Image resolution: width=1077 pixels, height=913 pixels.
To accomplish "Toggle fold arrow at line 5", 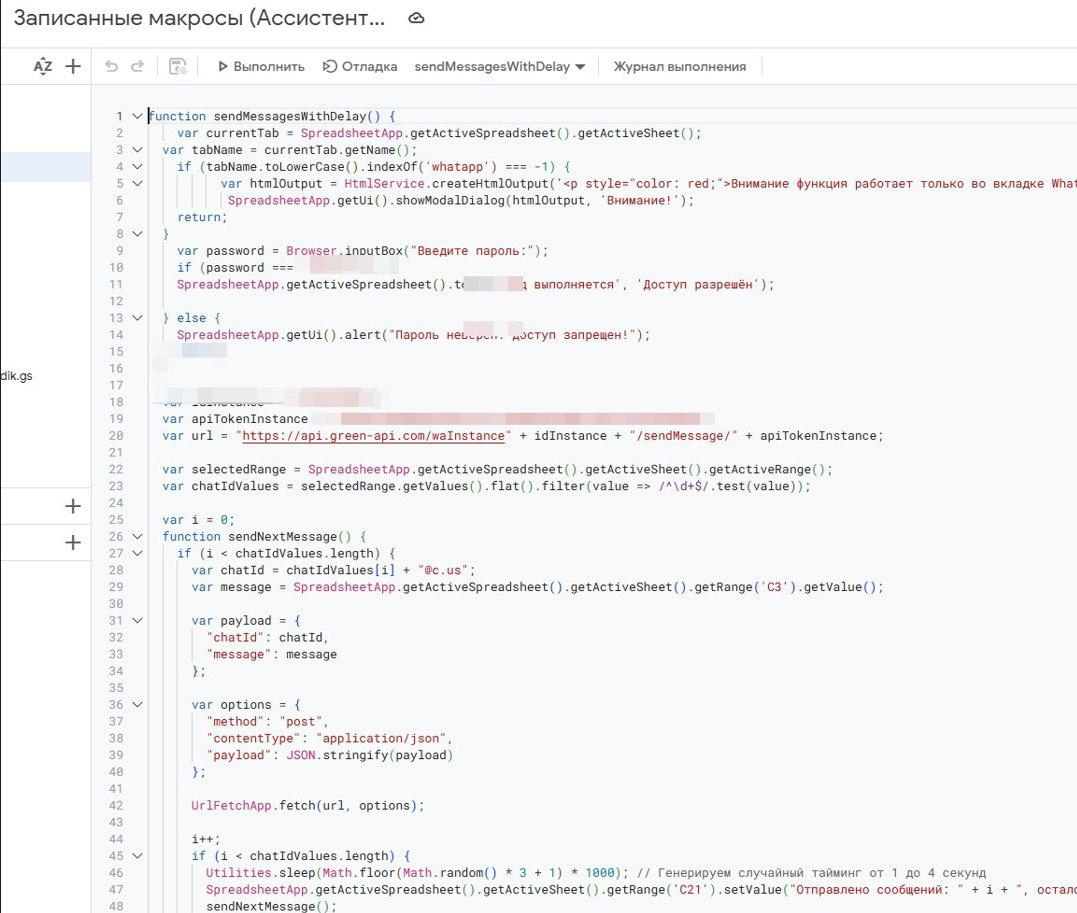I will click(x=137, y=183).
